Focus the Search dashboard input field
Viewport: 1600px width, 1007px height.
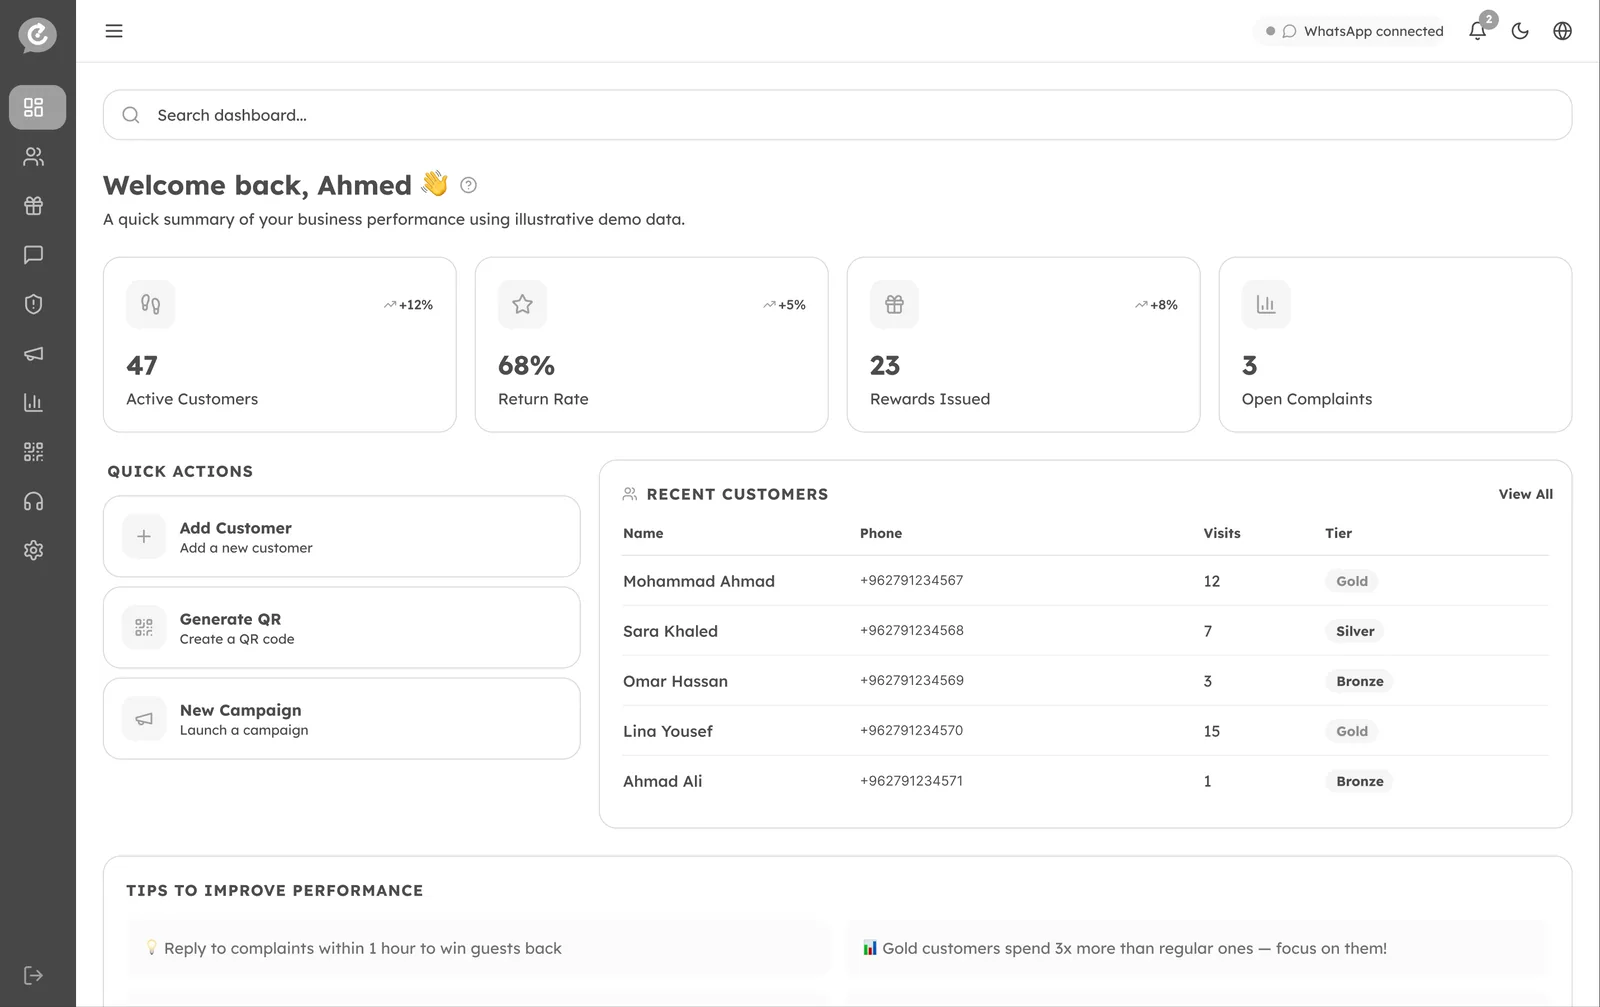coord(837,115)
